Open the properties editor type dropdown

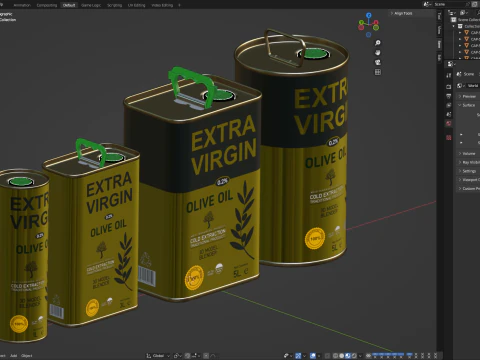point(451,64)
